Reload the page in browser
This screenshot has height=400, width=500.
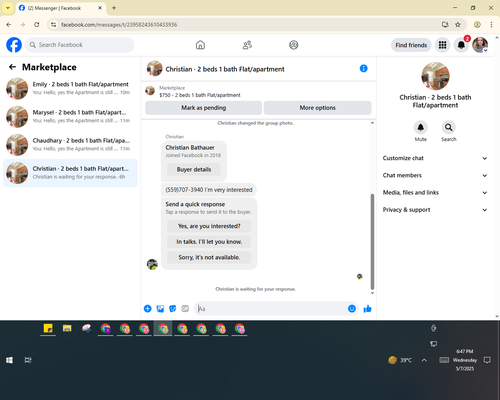[x=37, y=25]
